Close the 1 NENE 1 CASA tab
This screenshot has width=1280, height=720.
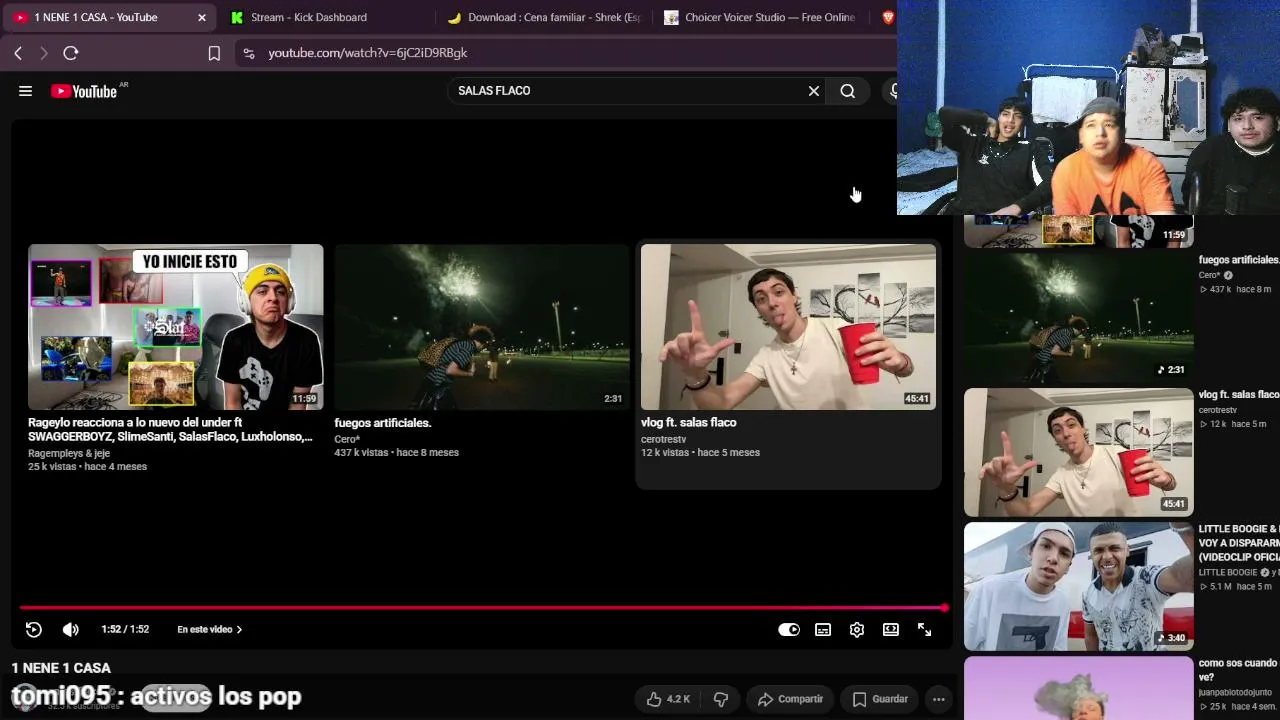click(202, 17)
